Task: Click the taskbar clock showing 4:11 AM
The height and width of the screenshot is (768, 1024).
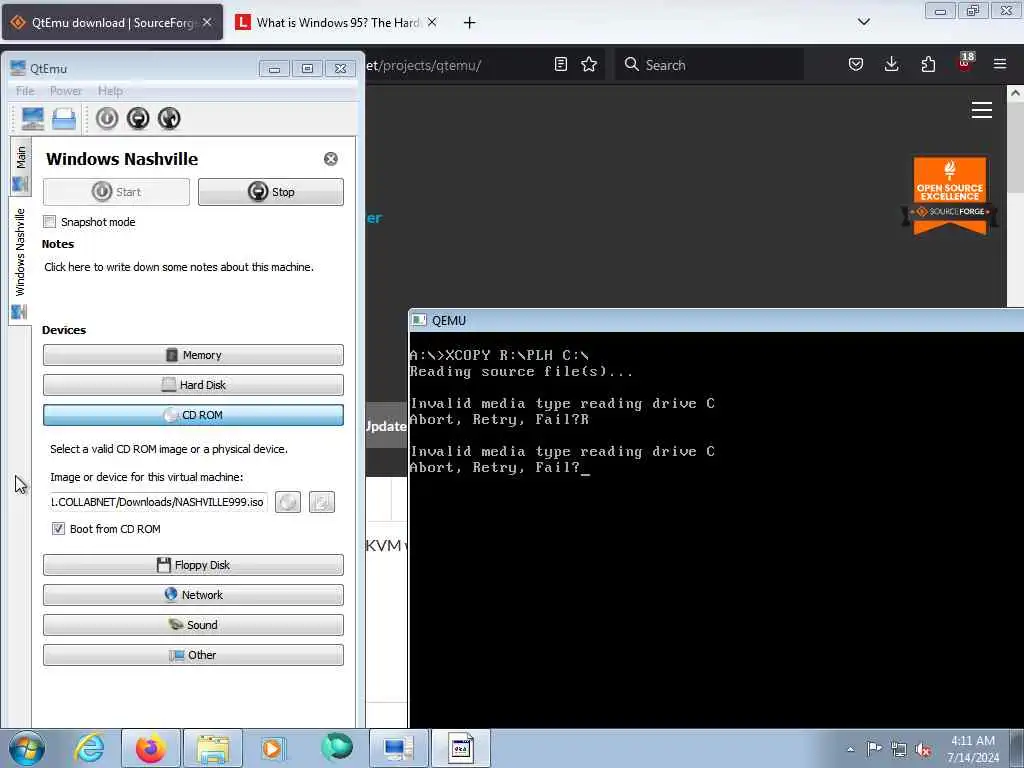Action: 973,749
